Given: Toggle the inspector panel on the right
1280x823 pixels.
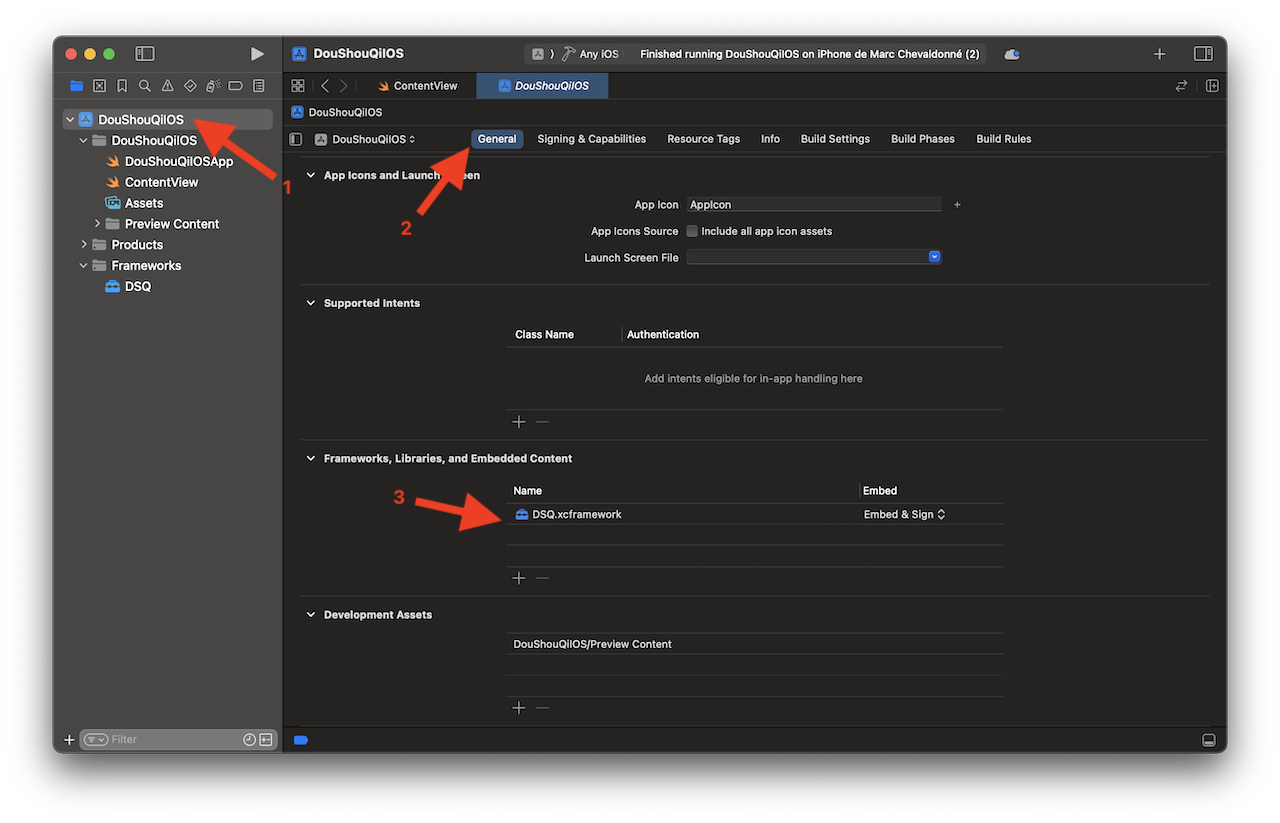Looking at the screenshot, I should click(1203, 54).
